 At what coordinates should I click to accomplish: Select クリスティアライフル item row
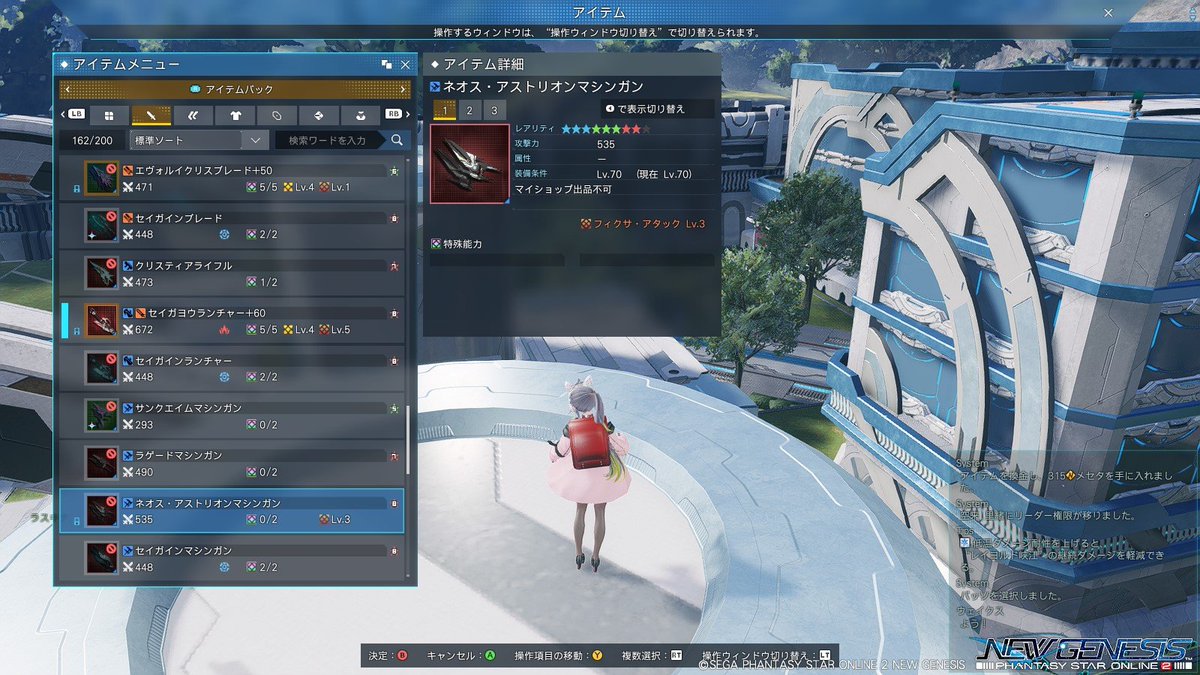tap(232, 274)
